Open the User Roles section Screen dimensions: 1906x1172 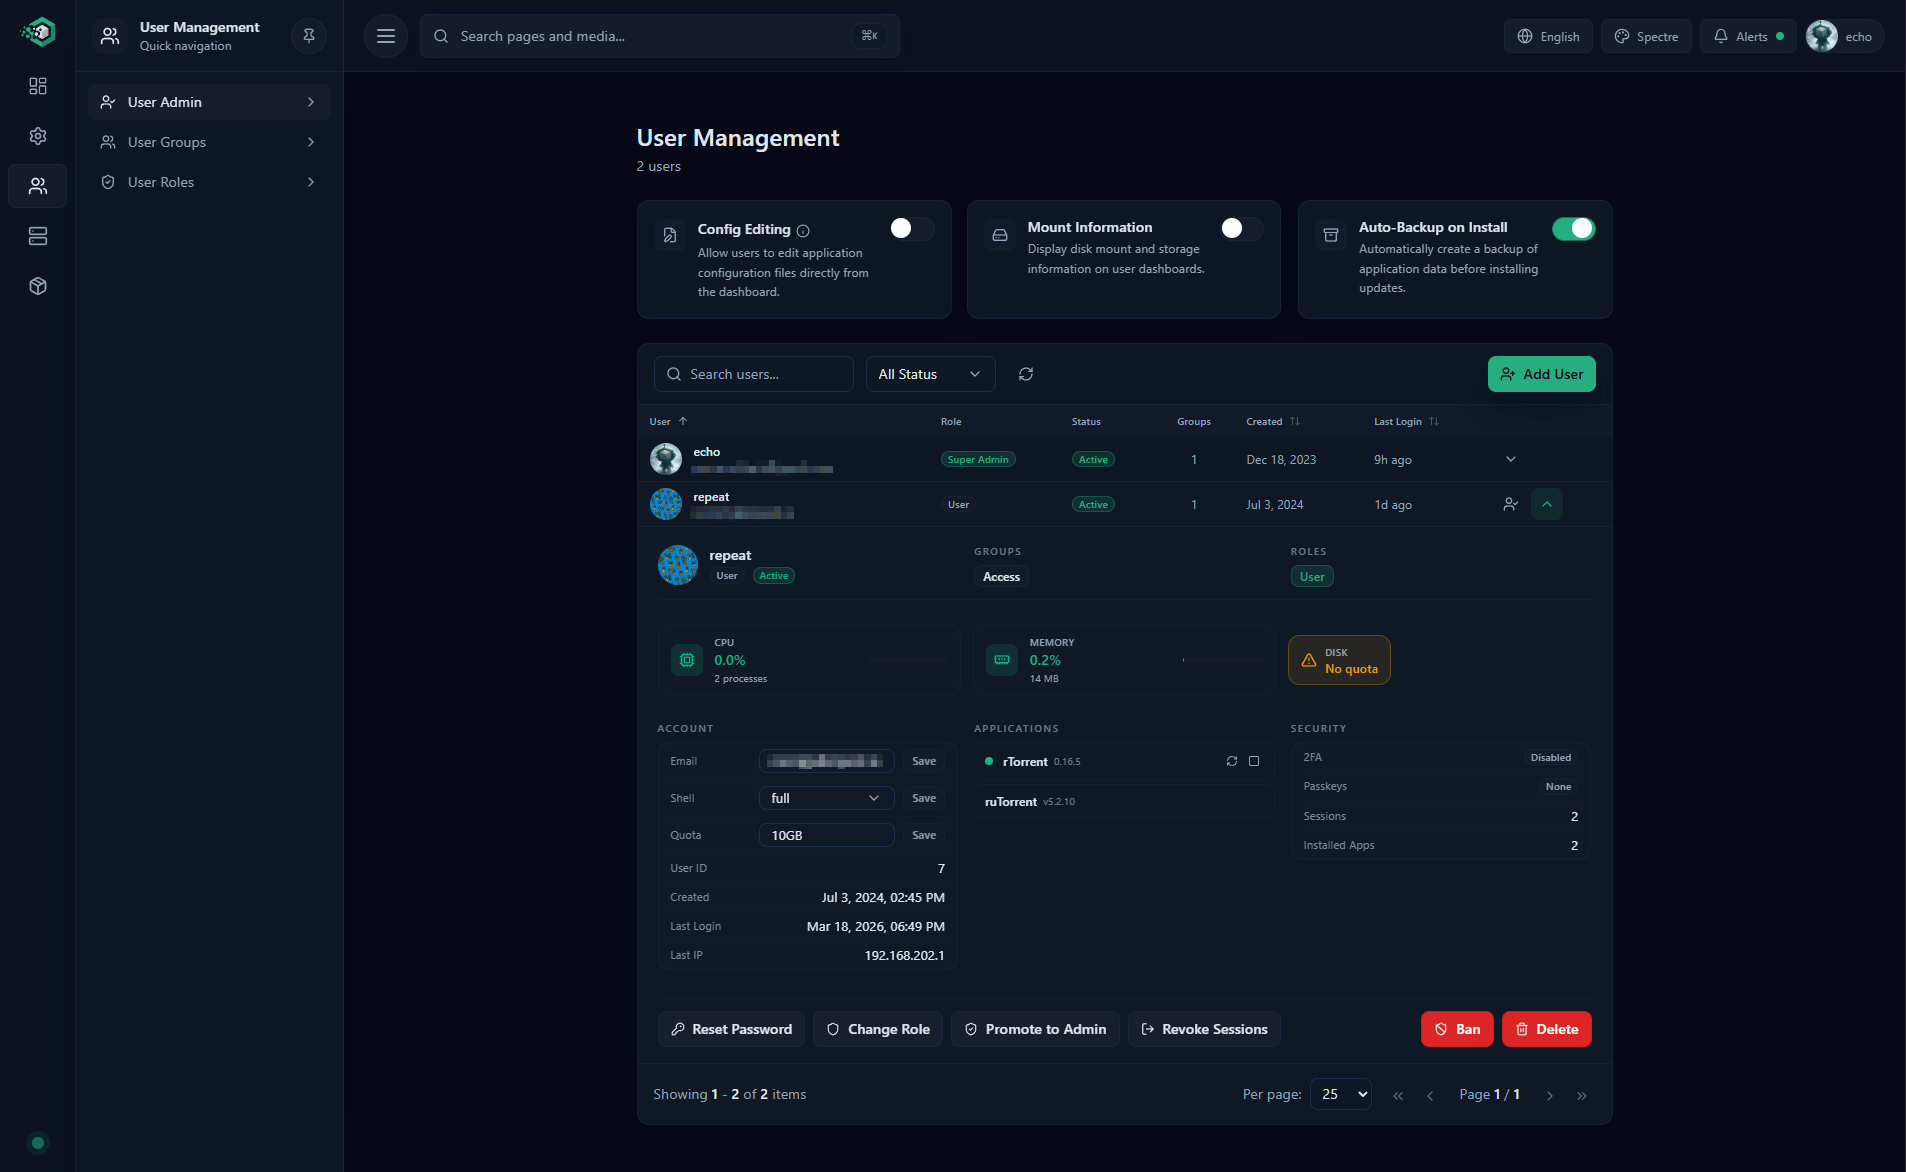point(208,181)
